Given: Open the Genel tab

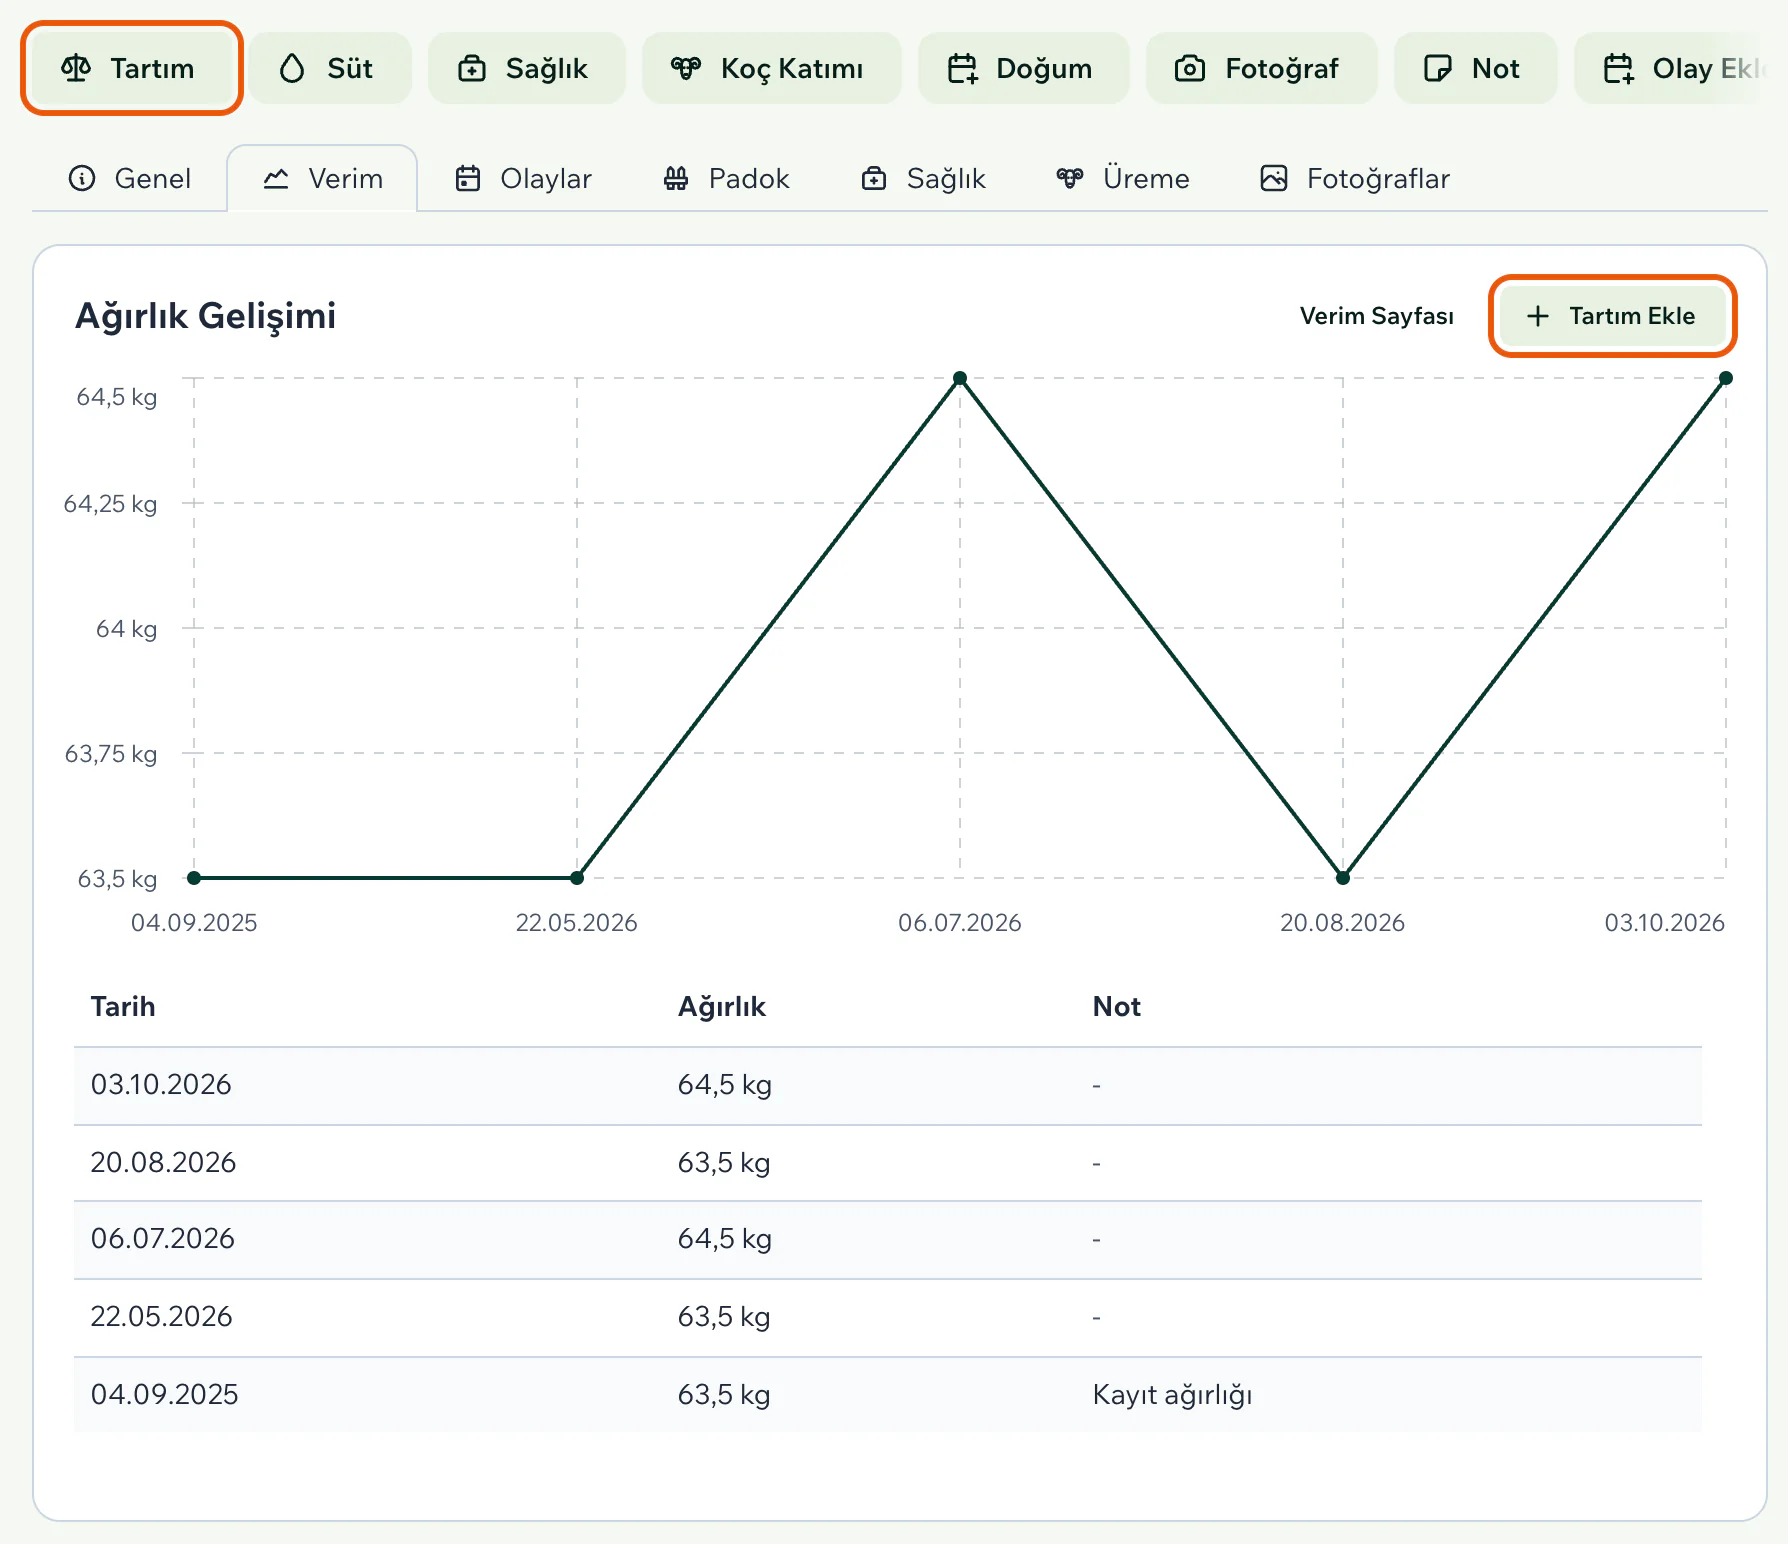Looking at the screenshot, I should [130, 178].
